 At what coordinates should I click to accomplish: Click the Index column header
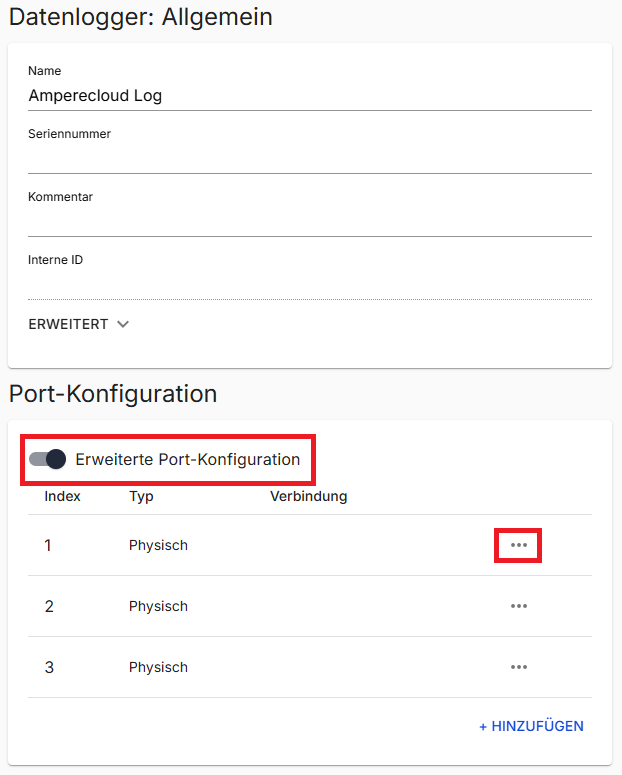click(62, 496)
